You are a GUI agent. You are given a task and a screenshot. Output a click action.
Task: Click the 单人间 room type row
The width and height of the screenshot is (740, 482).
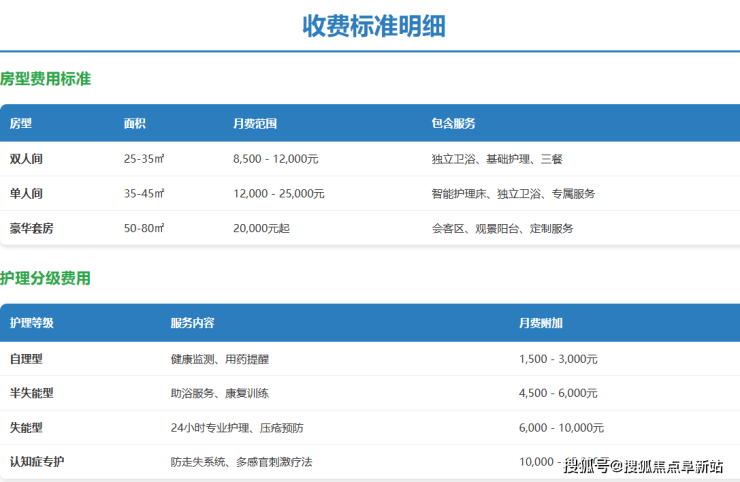coord(27,193)
